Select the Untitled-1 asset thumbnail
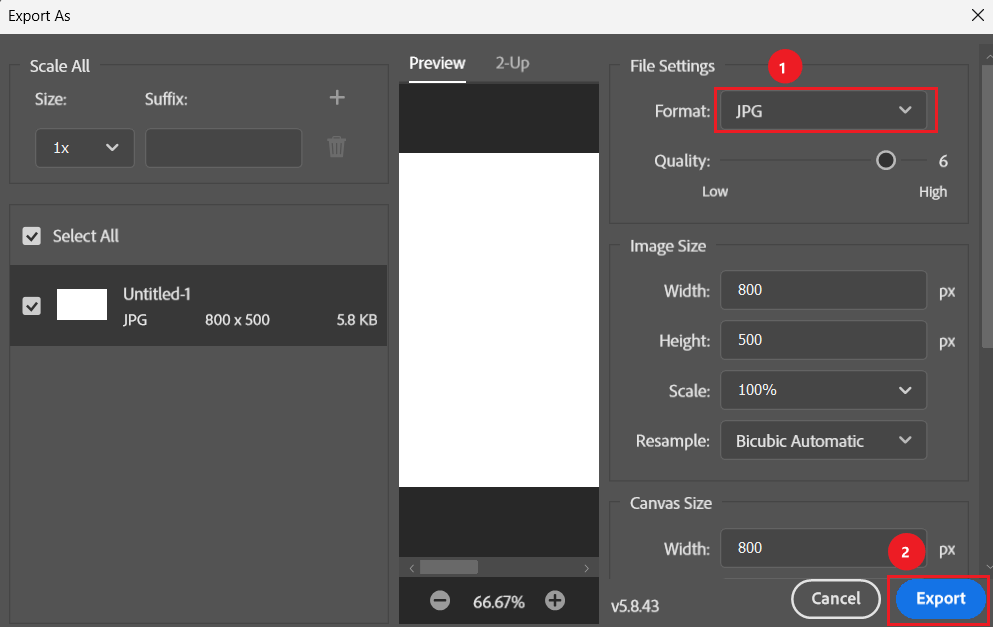 [x=82, y=304]
